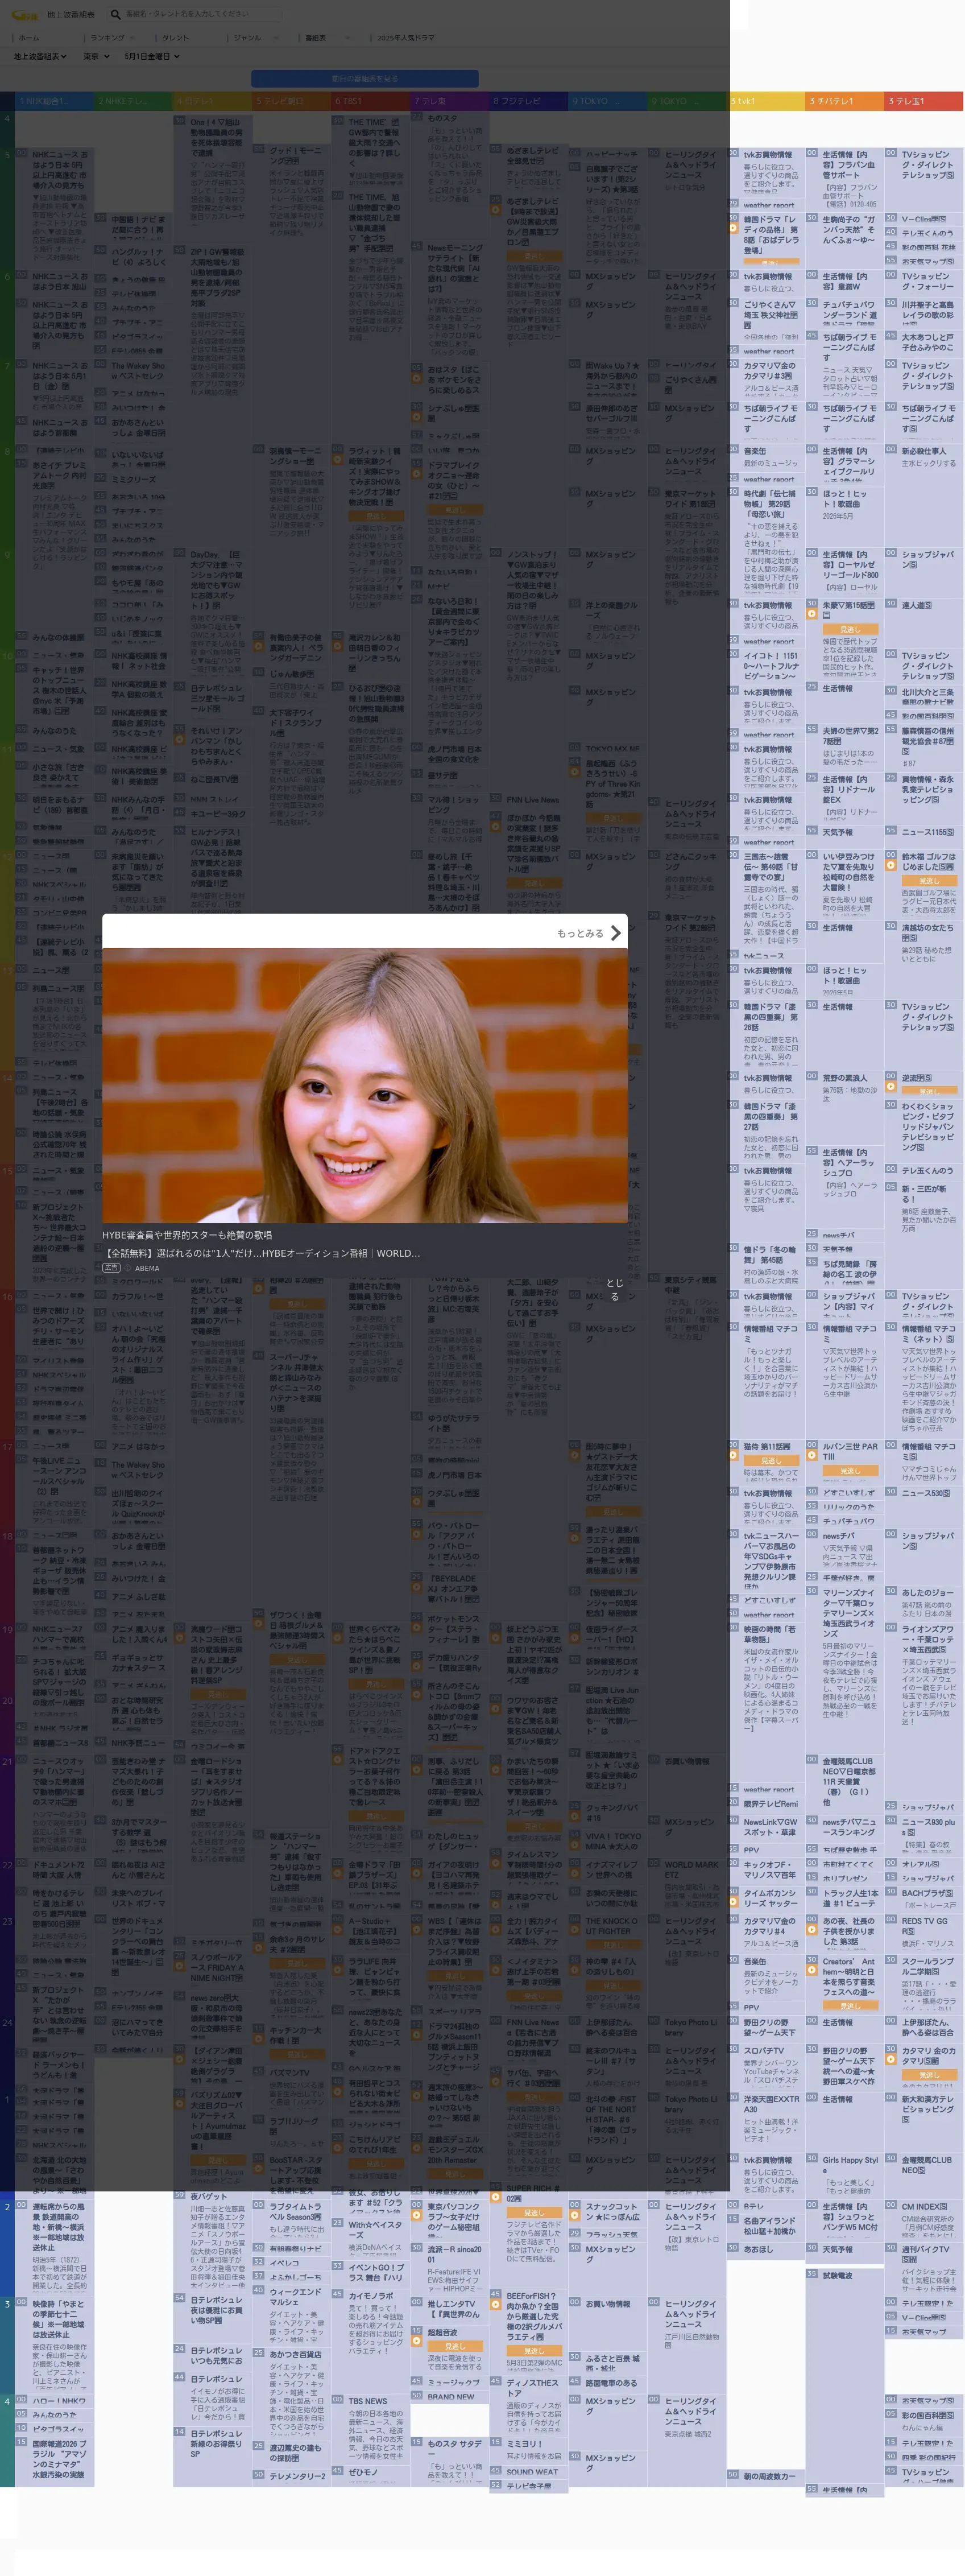Open the 5月1日金曜日 date dropdown
965x2576 pixels.
(x=152, y=57)
